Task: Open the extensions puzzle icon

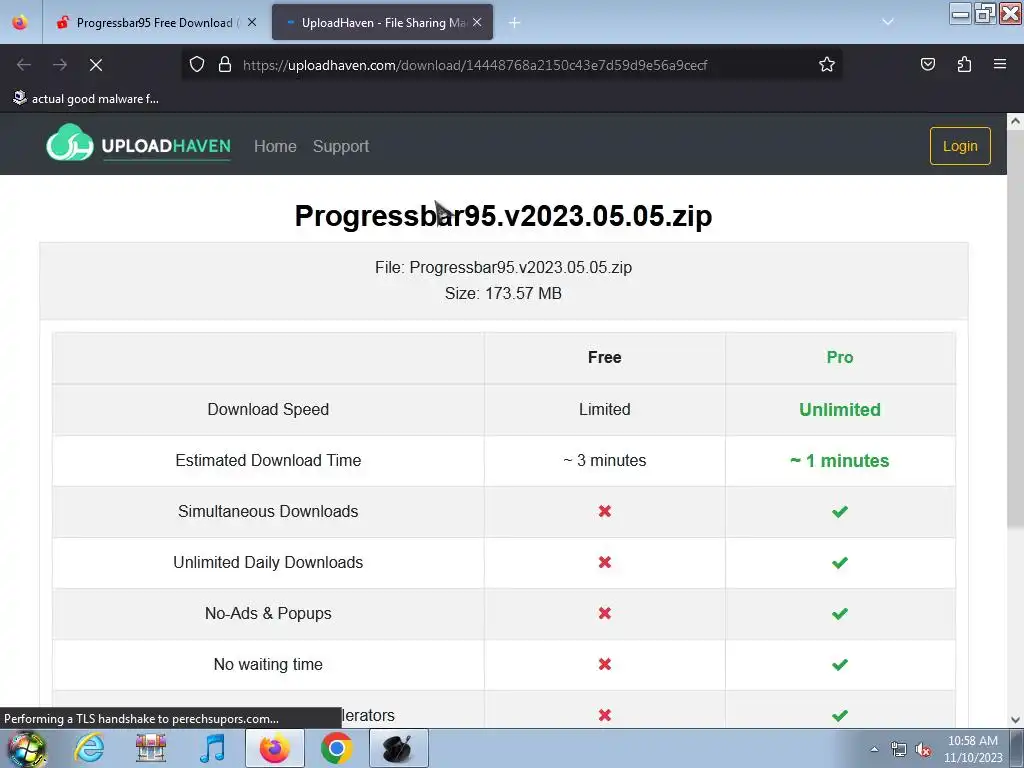Action: [965, 64]
